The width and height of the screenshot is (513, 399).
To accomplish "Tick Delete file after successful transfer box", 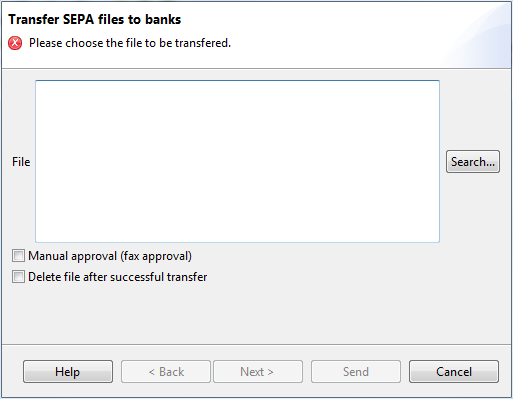I will tap(18, 277).
